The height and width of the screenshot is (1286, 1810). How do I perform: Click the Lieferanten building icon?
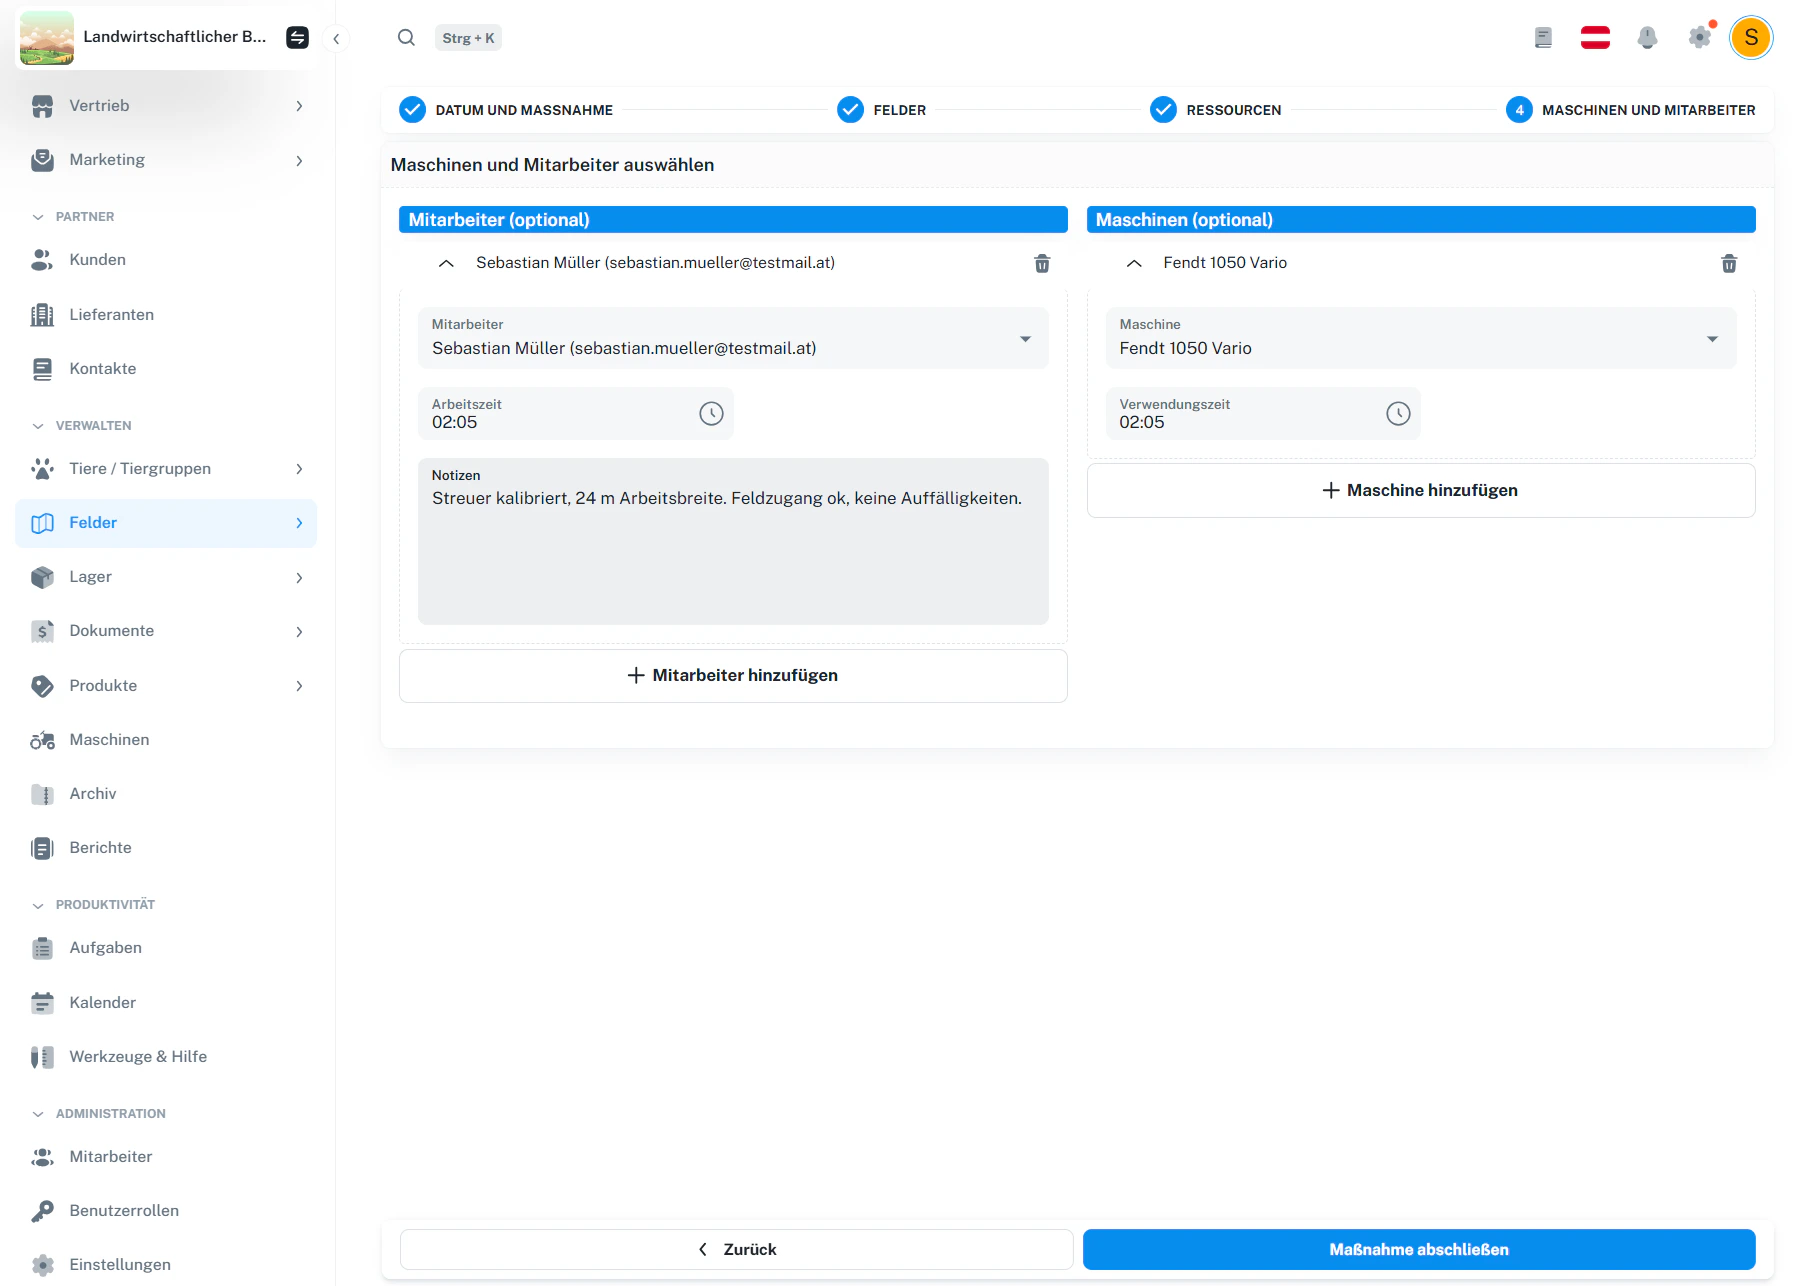(42, 315)
